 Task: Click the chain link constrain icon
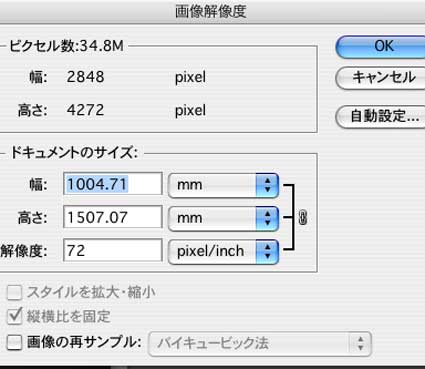303,217
